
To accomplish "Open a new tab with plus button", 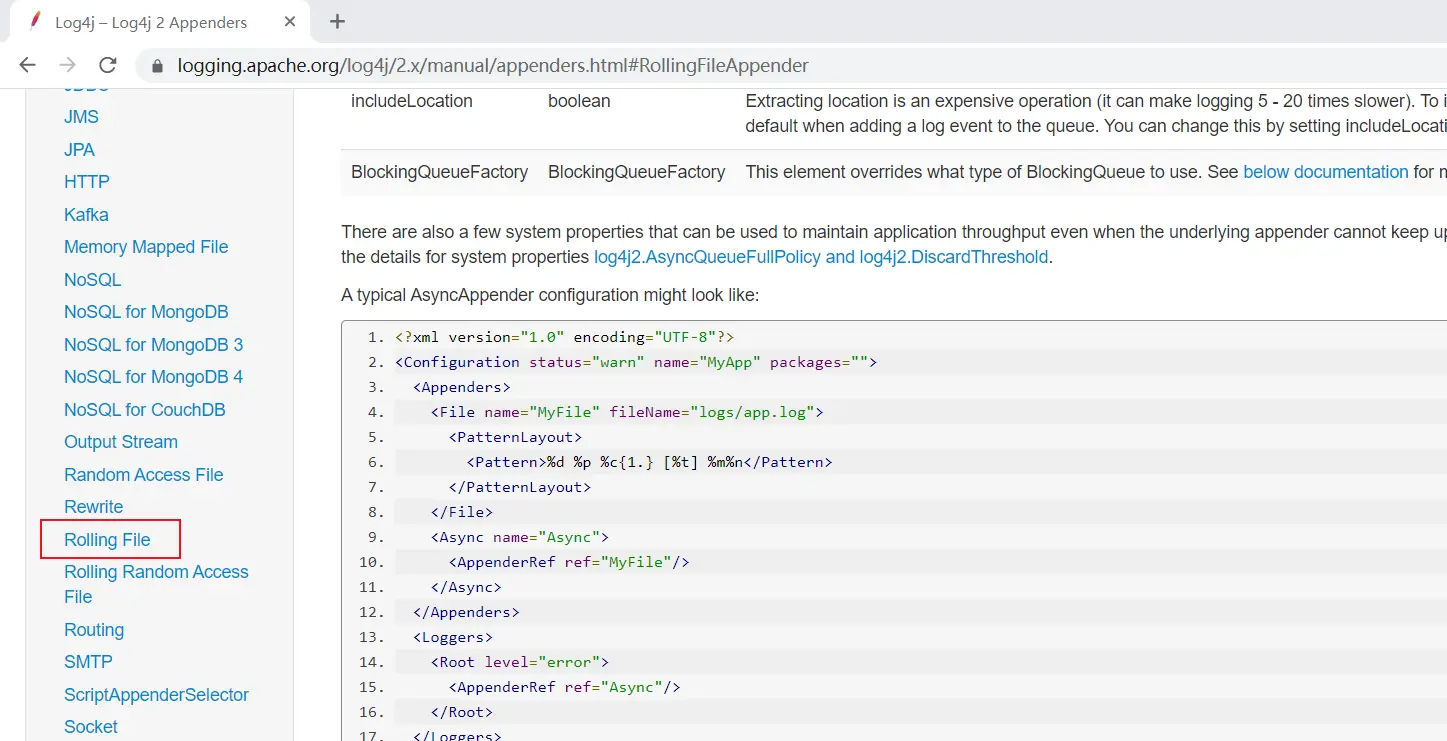I will [337, 21].
